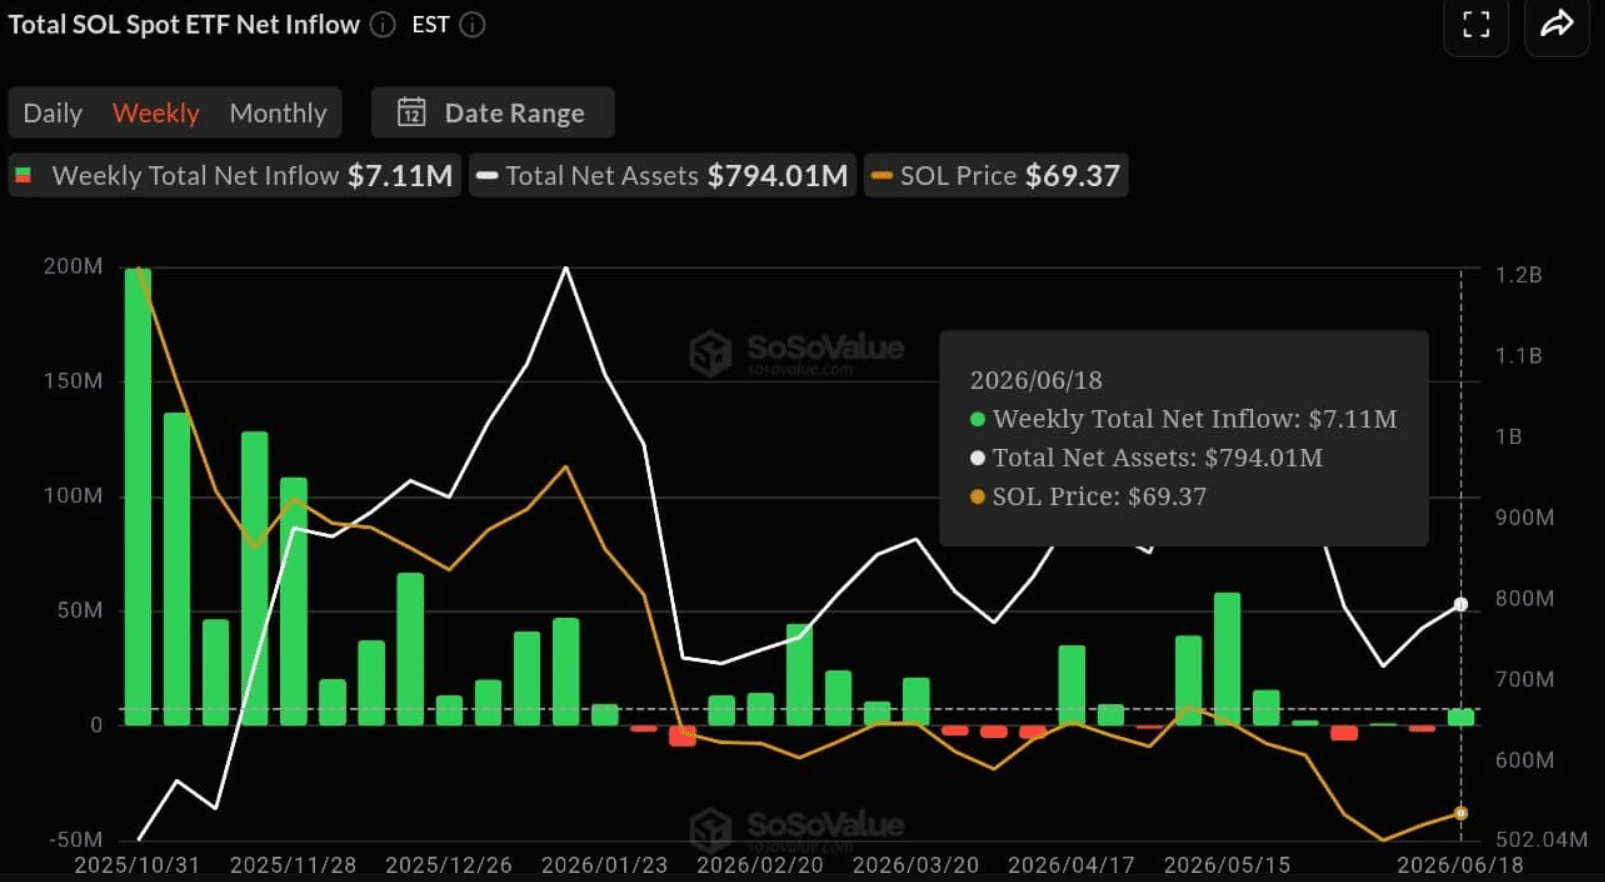Toggle the Weekly Total Net Inflow legend series
The height and width of the screenshot is (882, 1605).
click(x=235, y=175)
